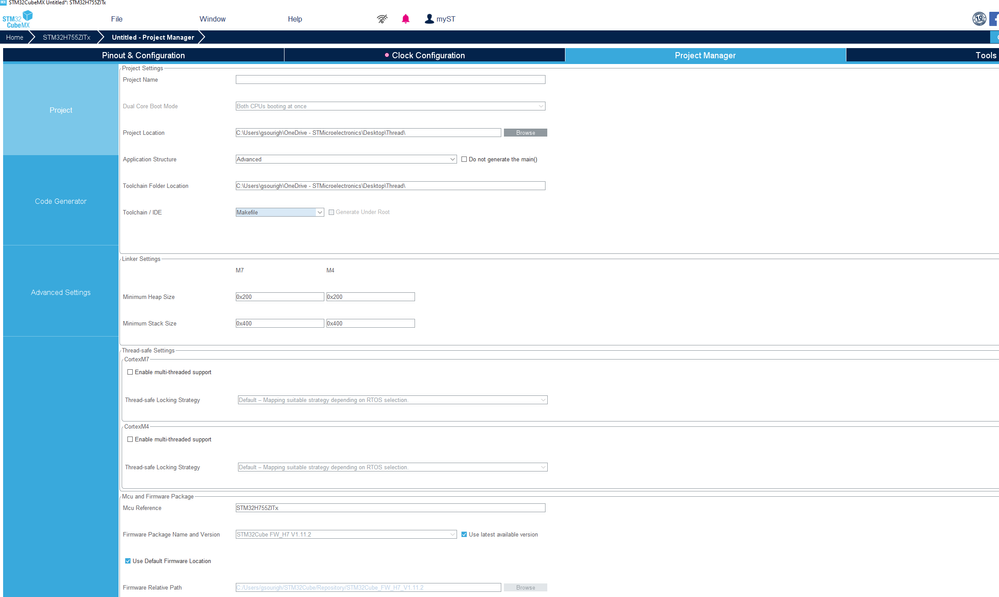Image resolution: width=999 pixels, height=597 pixels.
Task: Click the 'Firmware Package Name and Version' label
Action: click(171, 535)
